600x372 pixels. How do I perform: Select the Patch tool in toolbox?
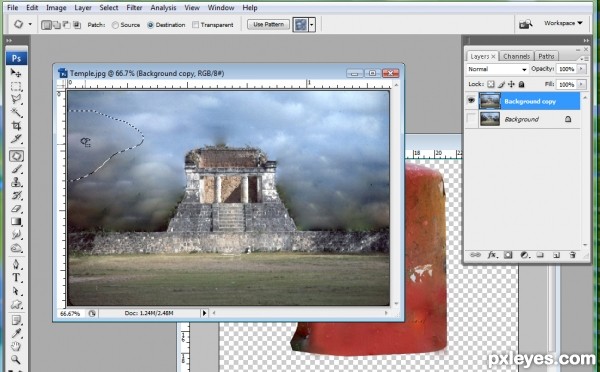tap(16, 156)
